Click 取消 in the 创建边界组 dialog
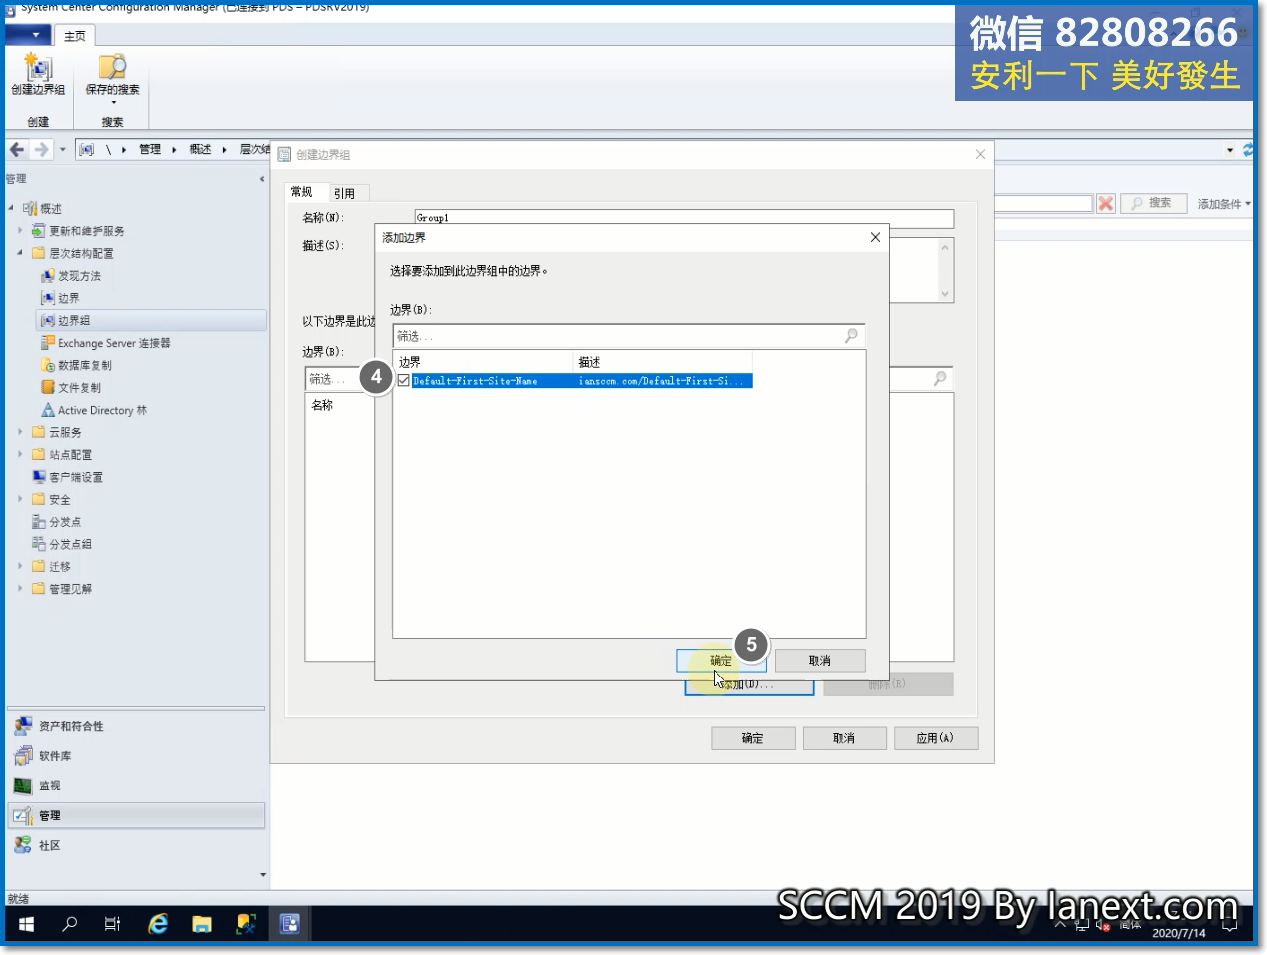 click(844, 738)
